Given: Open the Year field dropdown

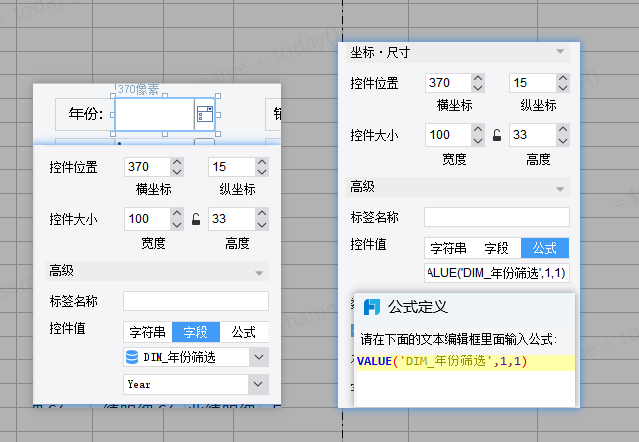Looking at the screenshot, I should pos(258,384).
